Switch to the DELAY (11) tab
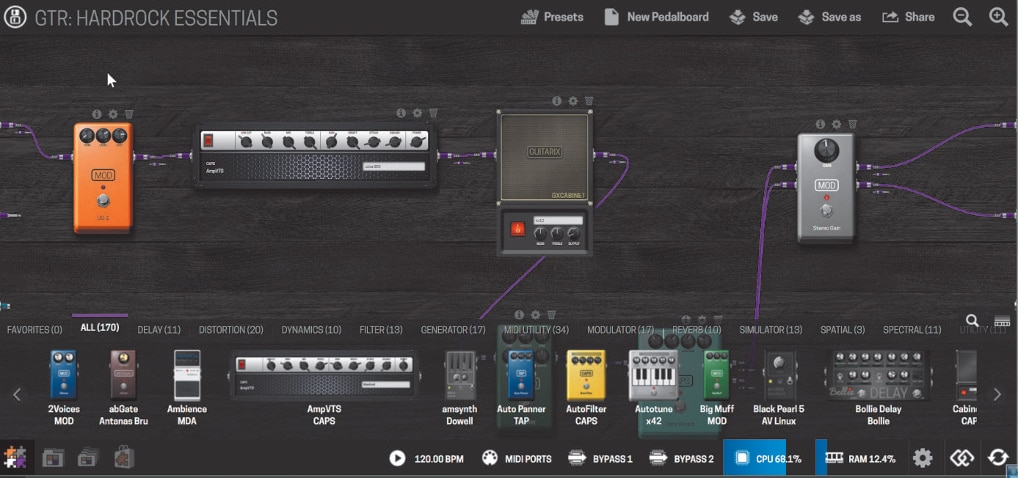Screen dimensions: 1018x478 (159, 330)
